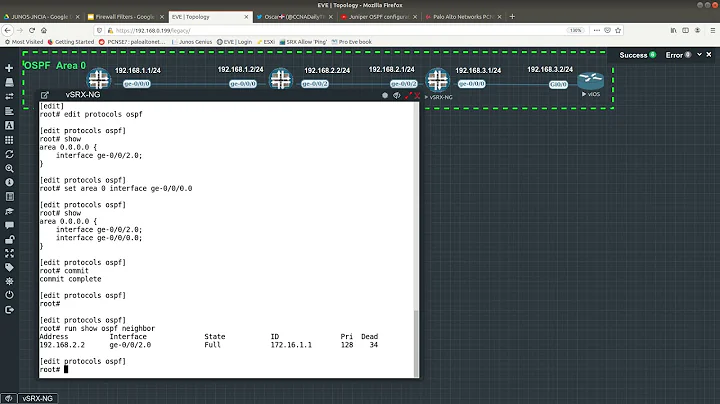Click the fullscreen expand icon in sidebar
This screenshot has height=404, width=720.
pyautogui.click(x=9, y=253)
